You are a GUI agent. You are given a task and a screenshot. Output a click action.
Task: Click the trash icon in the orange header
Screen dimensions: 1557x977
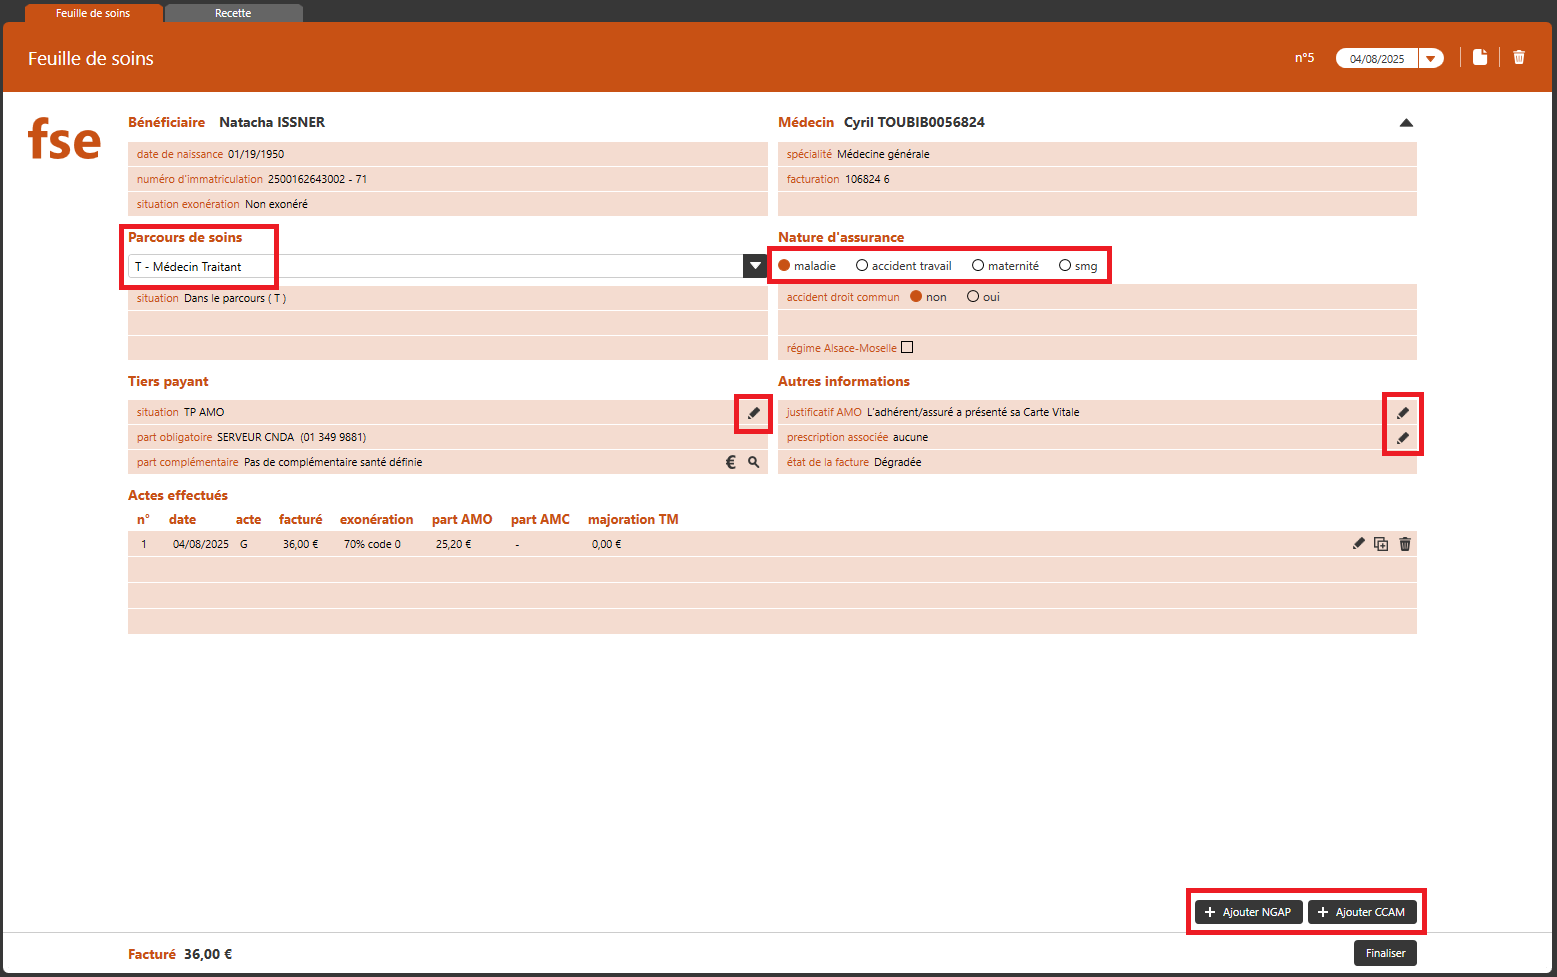tap(1518, 58)
